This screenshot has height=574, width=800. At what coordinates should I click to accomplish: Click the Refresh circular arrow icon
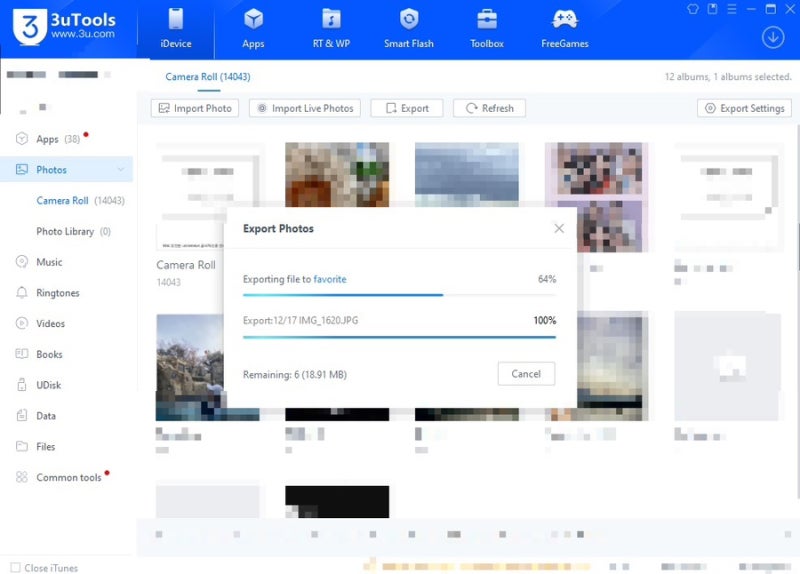(471, 108)
